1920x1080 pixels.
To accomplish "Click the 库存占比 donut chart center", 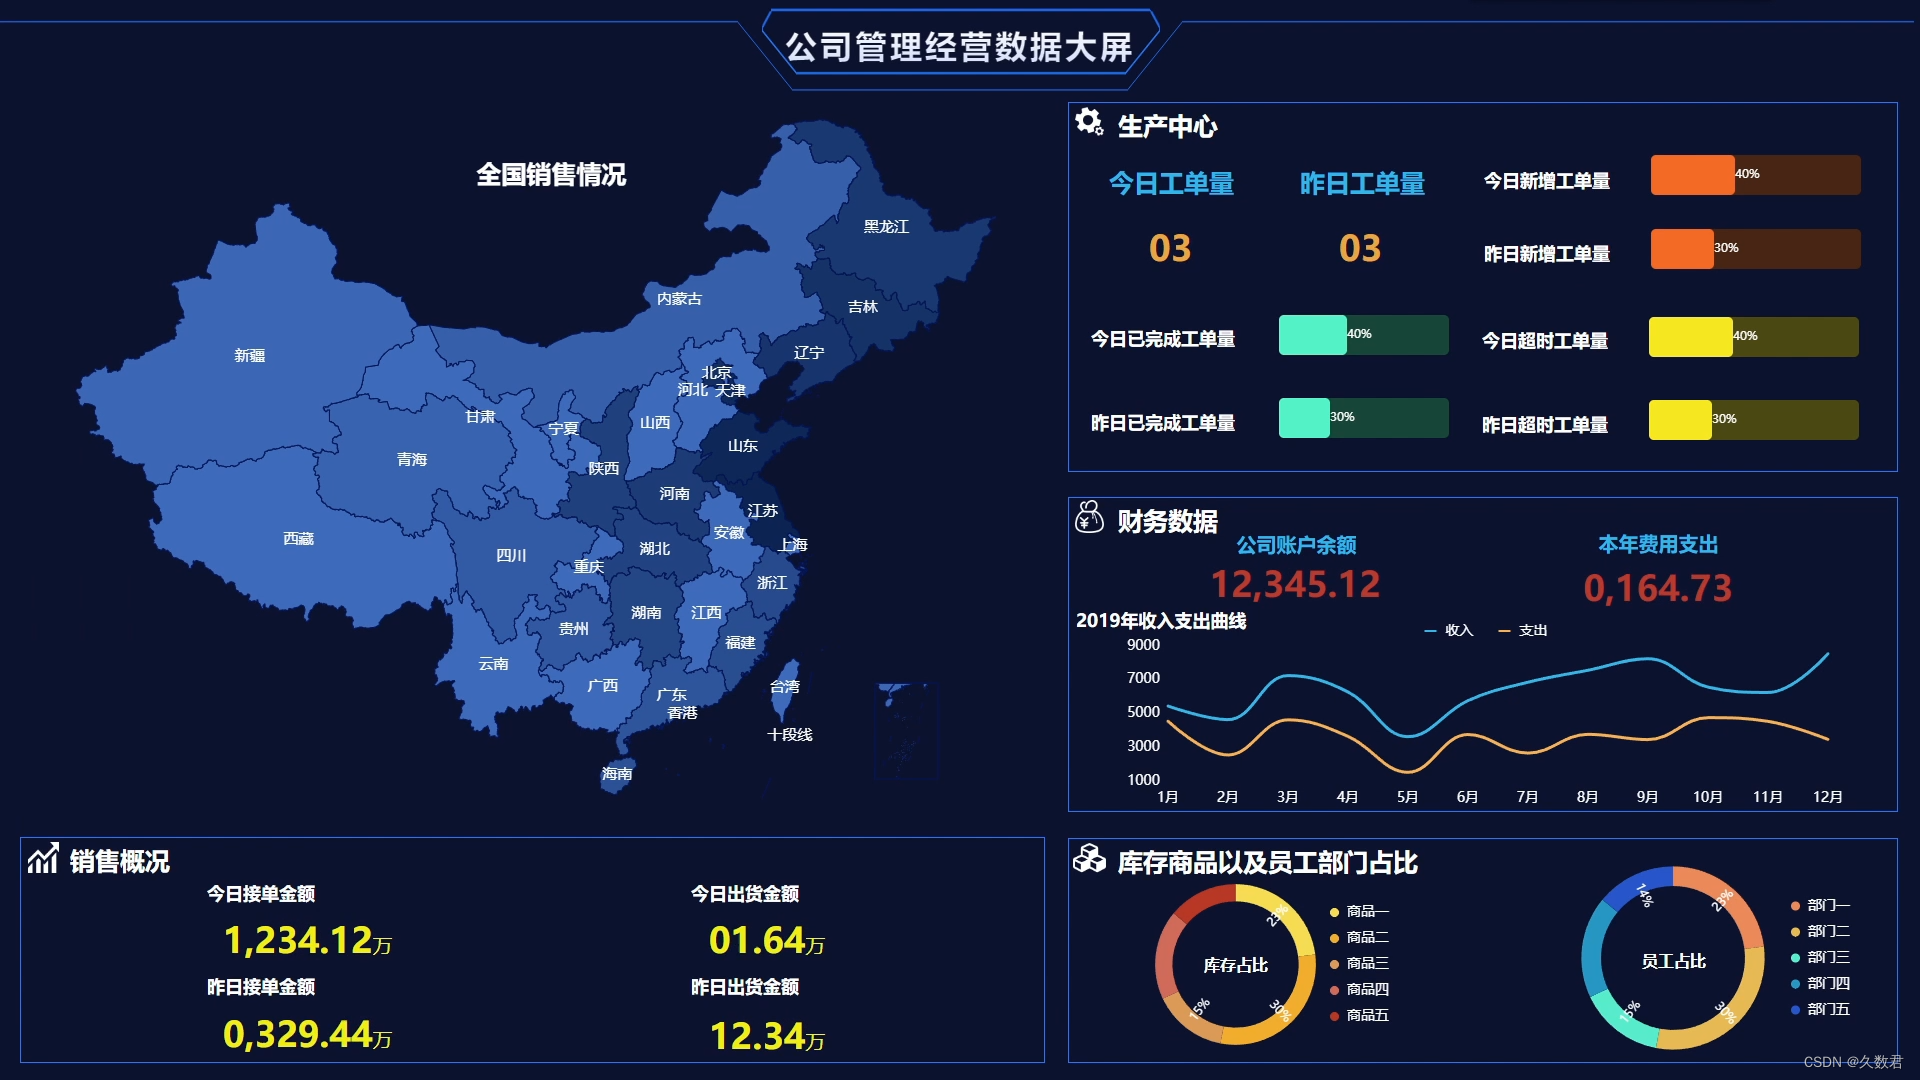I will pos(1235,965).
